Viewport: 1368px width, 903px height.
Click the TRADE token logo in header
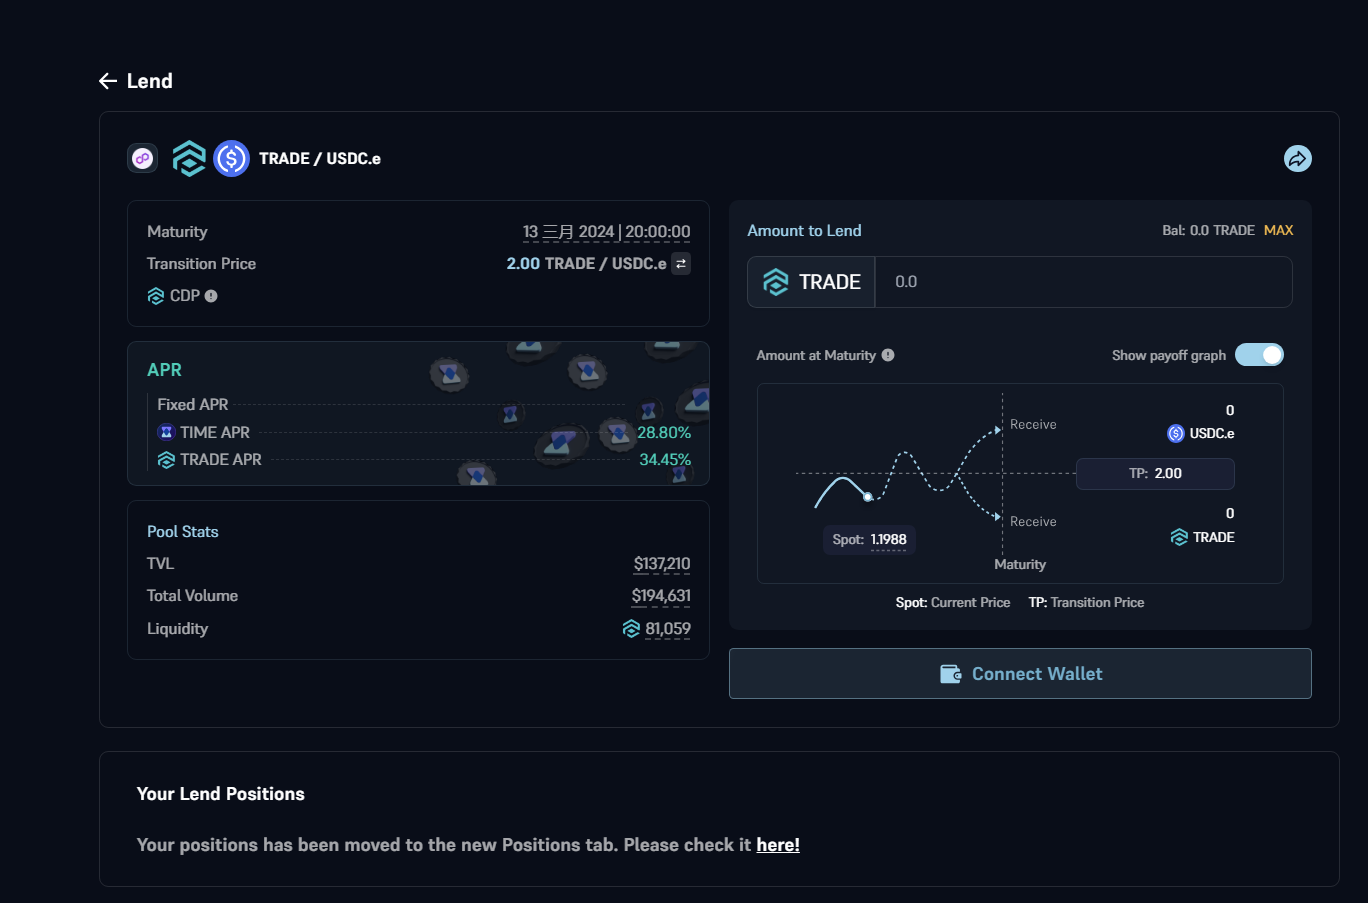[189, 158]
